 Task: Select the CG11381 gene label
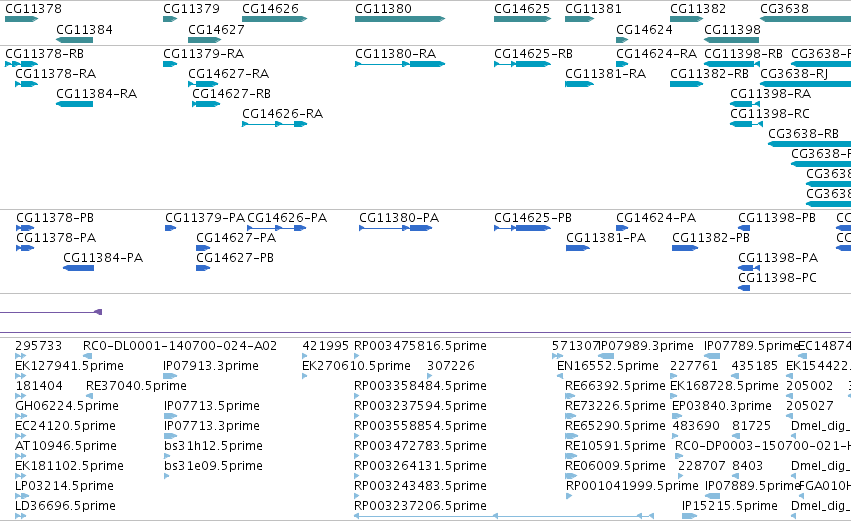593,9
